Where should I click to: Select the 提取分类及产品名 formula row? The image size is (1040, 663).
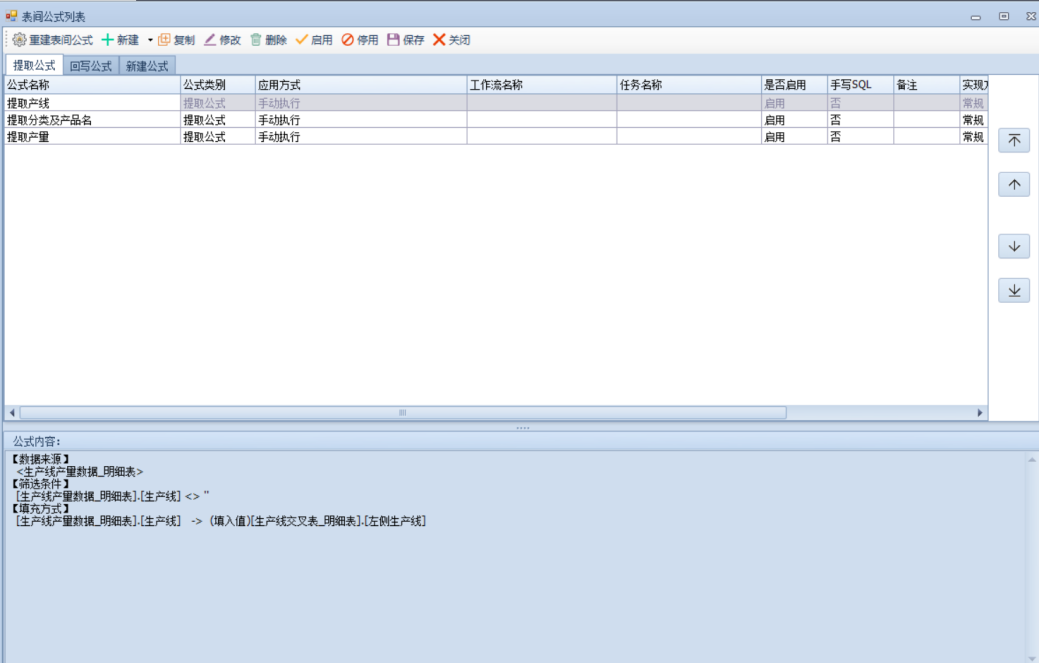[x=90, y=120]
